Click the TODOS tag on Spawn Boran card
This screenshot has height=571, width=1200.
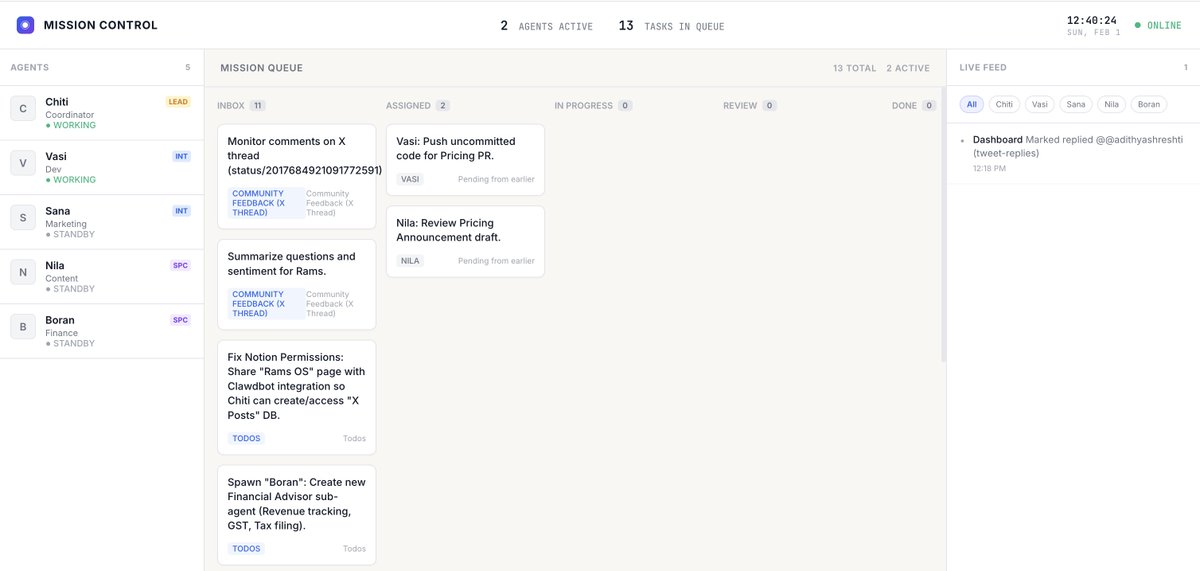point(246,548)
